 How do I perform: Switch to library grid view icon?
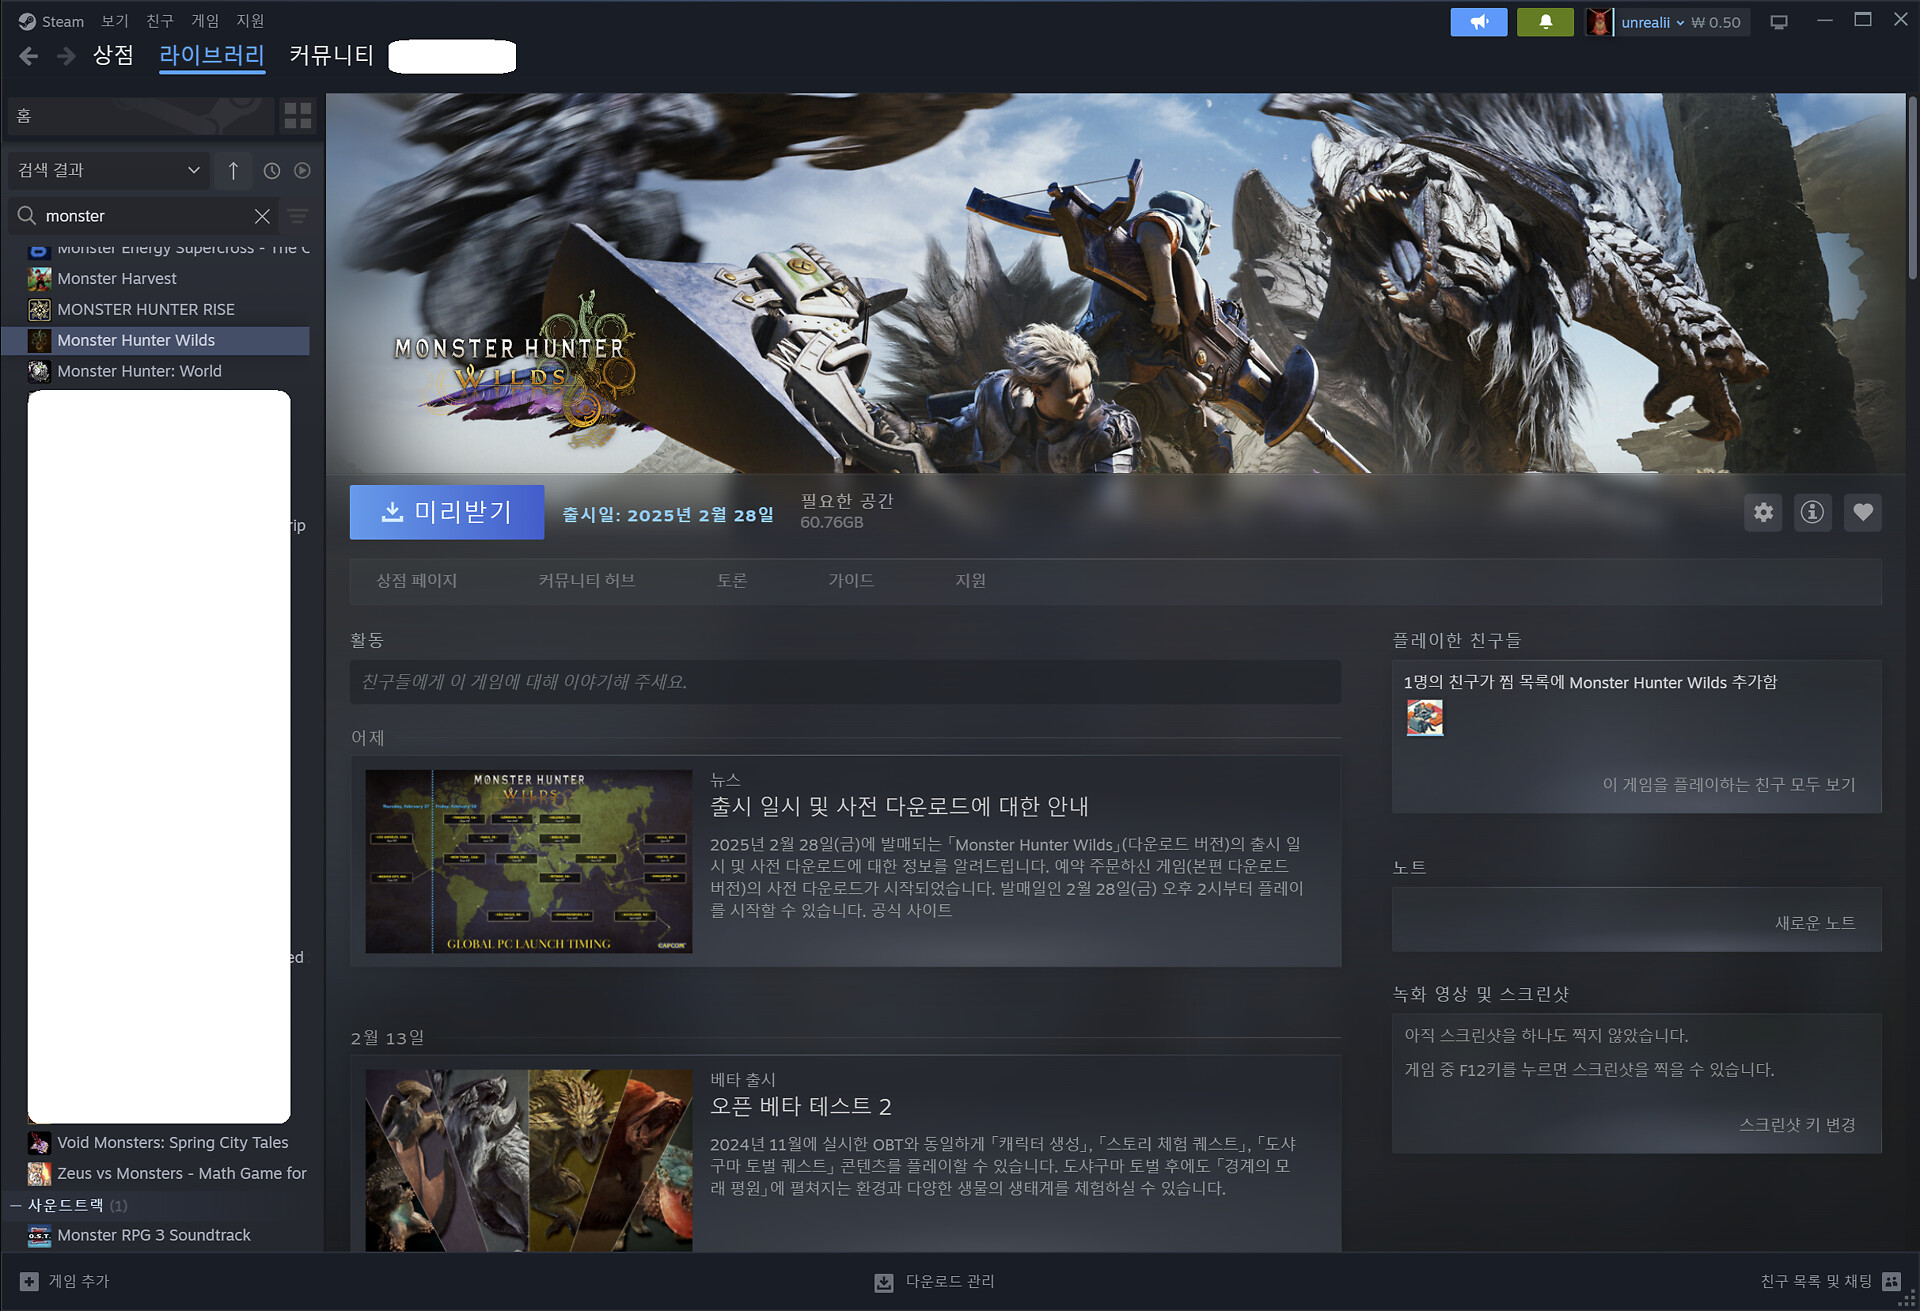coord(297,116)
